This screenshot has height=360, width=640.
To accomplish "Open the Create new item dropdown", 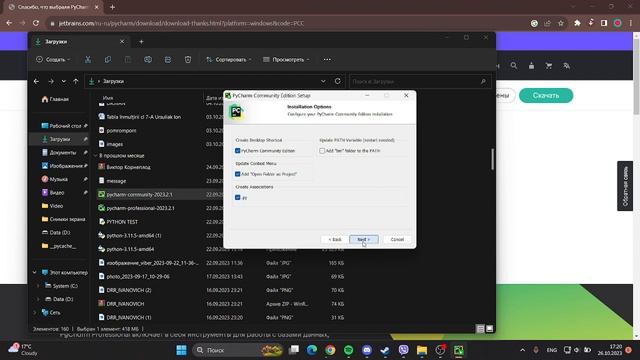I will coord(53,60).
